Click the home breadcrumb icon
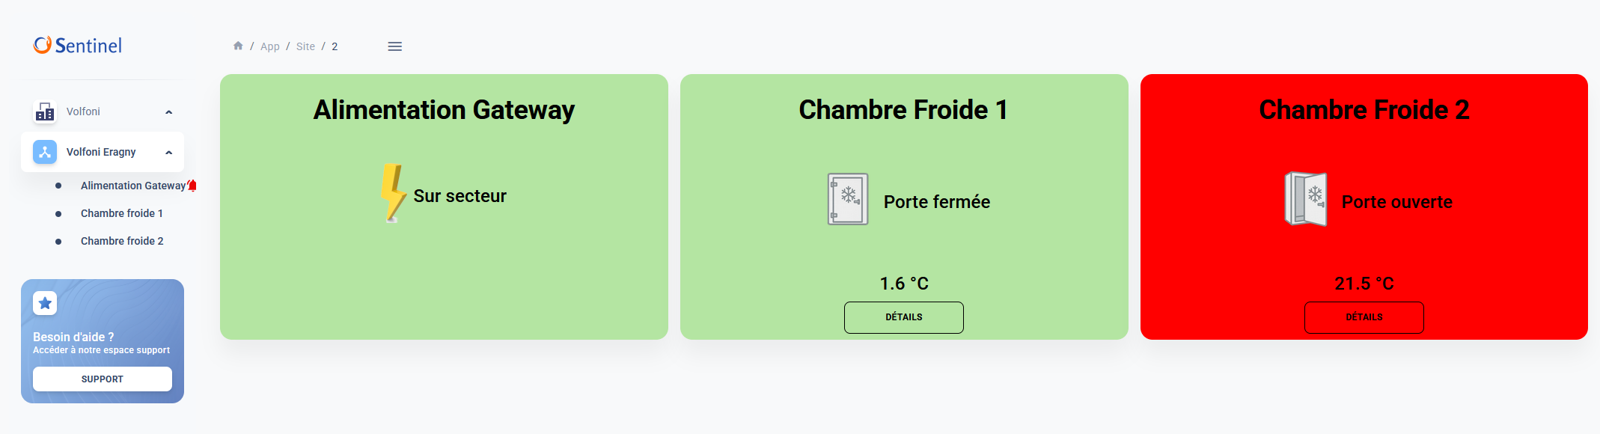Screen dimensions: 1600x434 pos(238,46)
